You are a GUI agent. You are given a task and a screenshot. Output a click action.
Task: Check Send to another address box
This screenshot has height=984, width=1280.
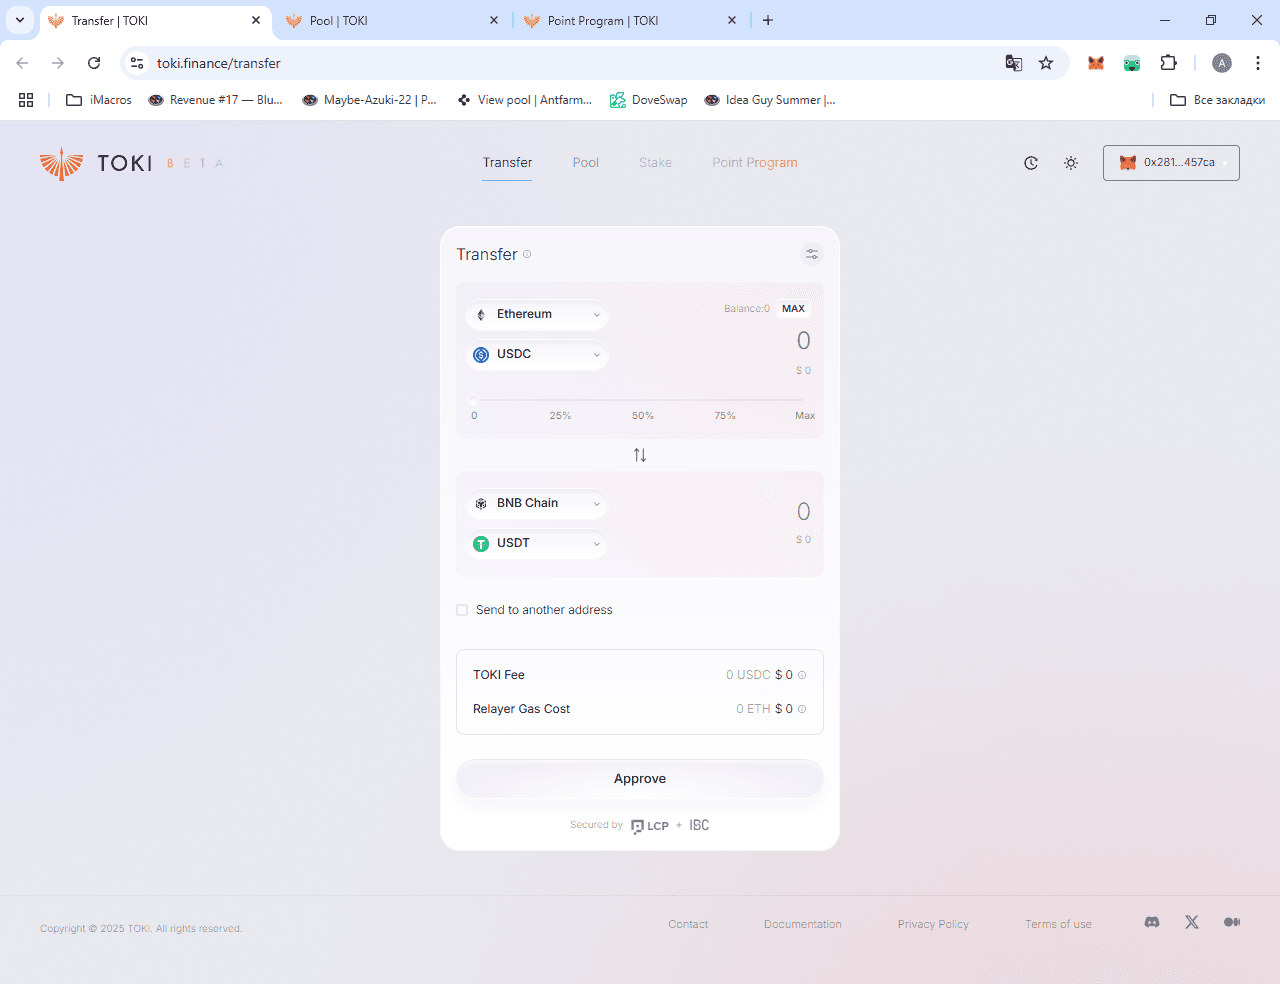click(462, 610)
